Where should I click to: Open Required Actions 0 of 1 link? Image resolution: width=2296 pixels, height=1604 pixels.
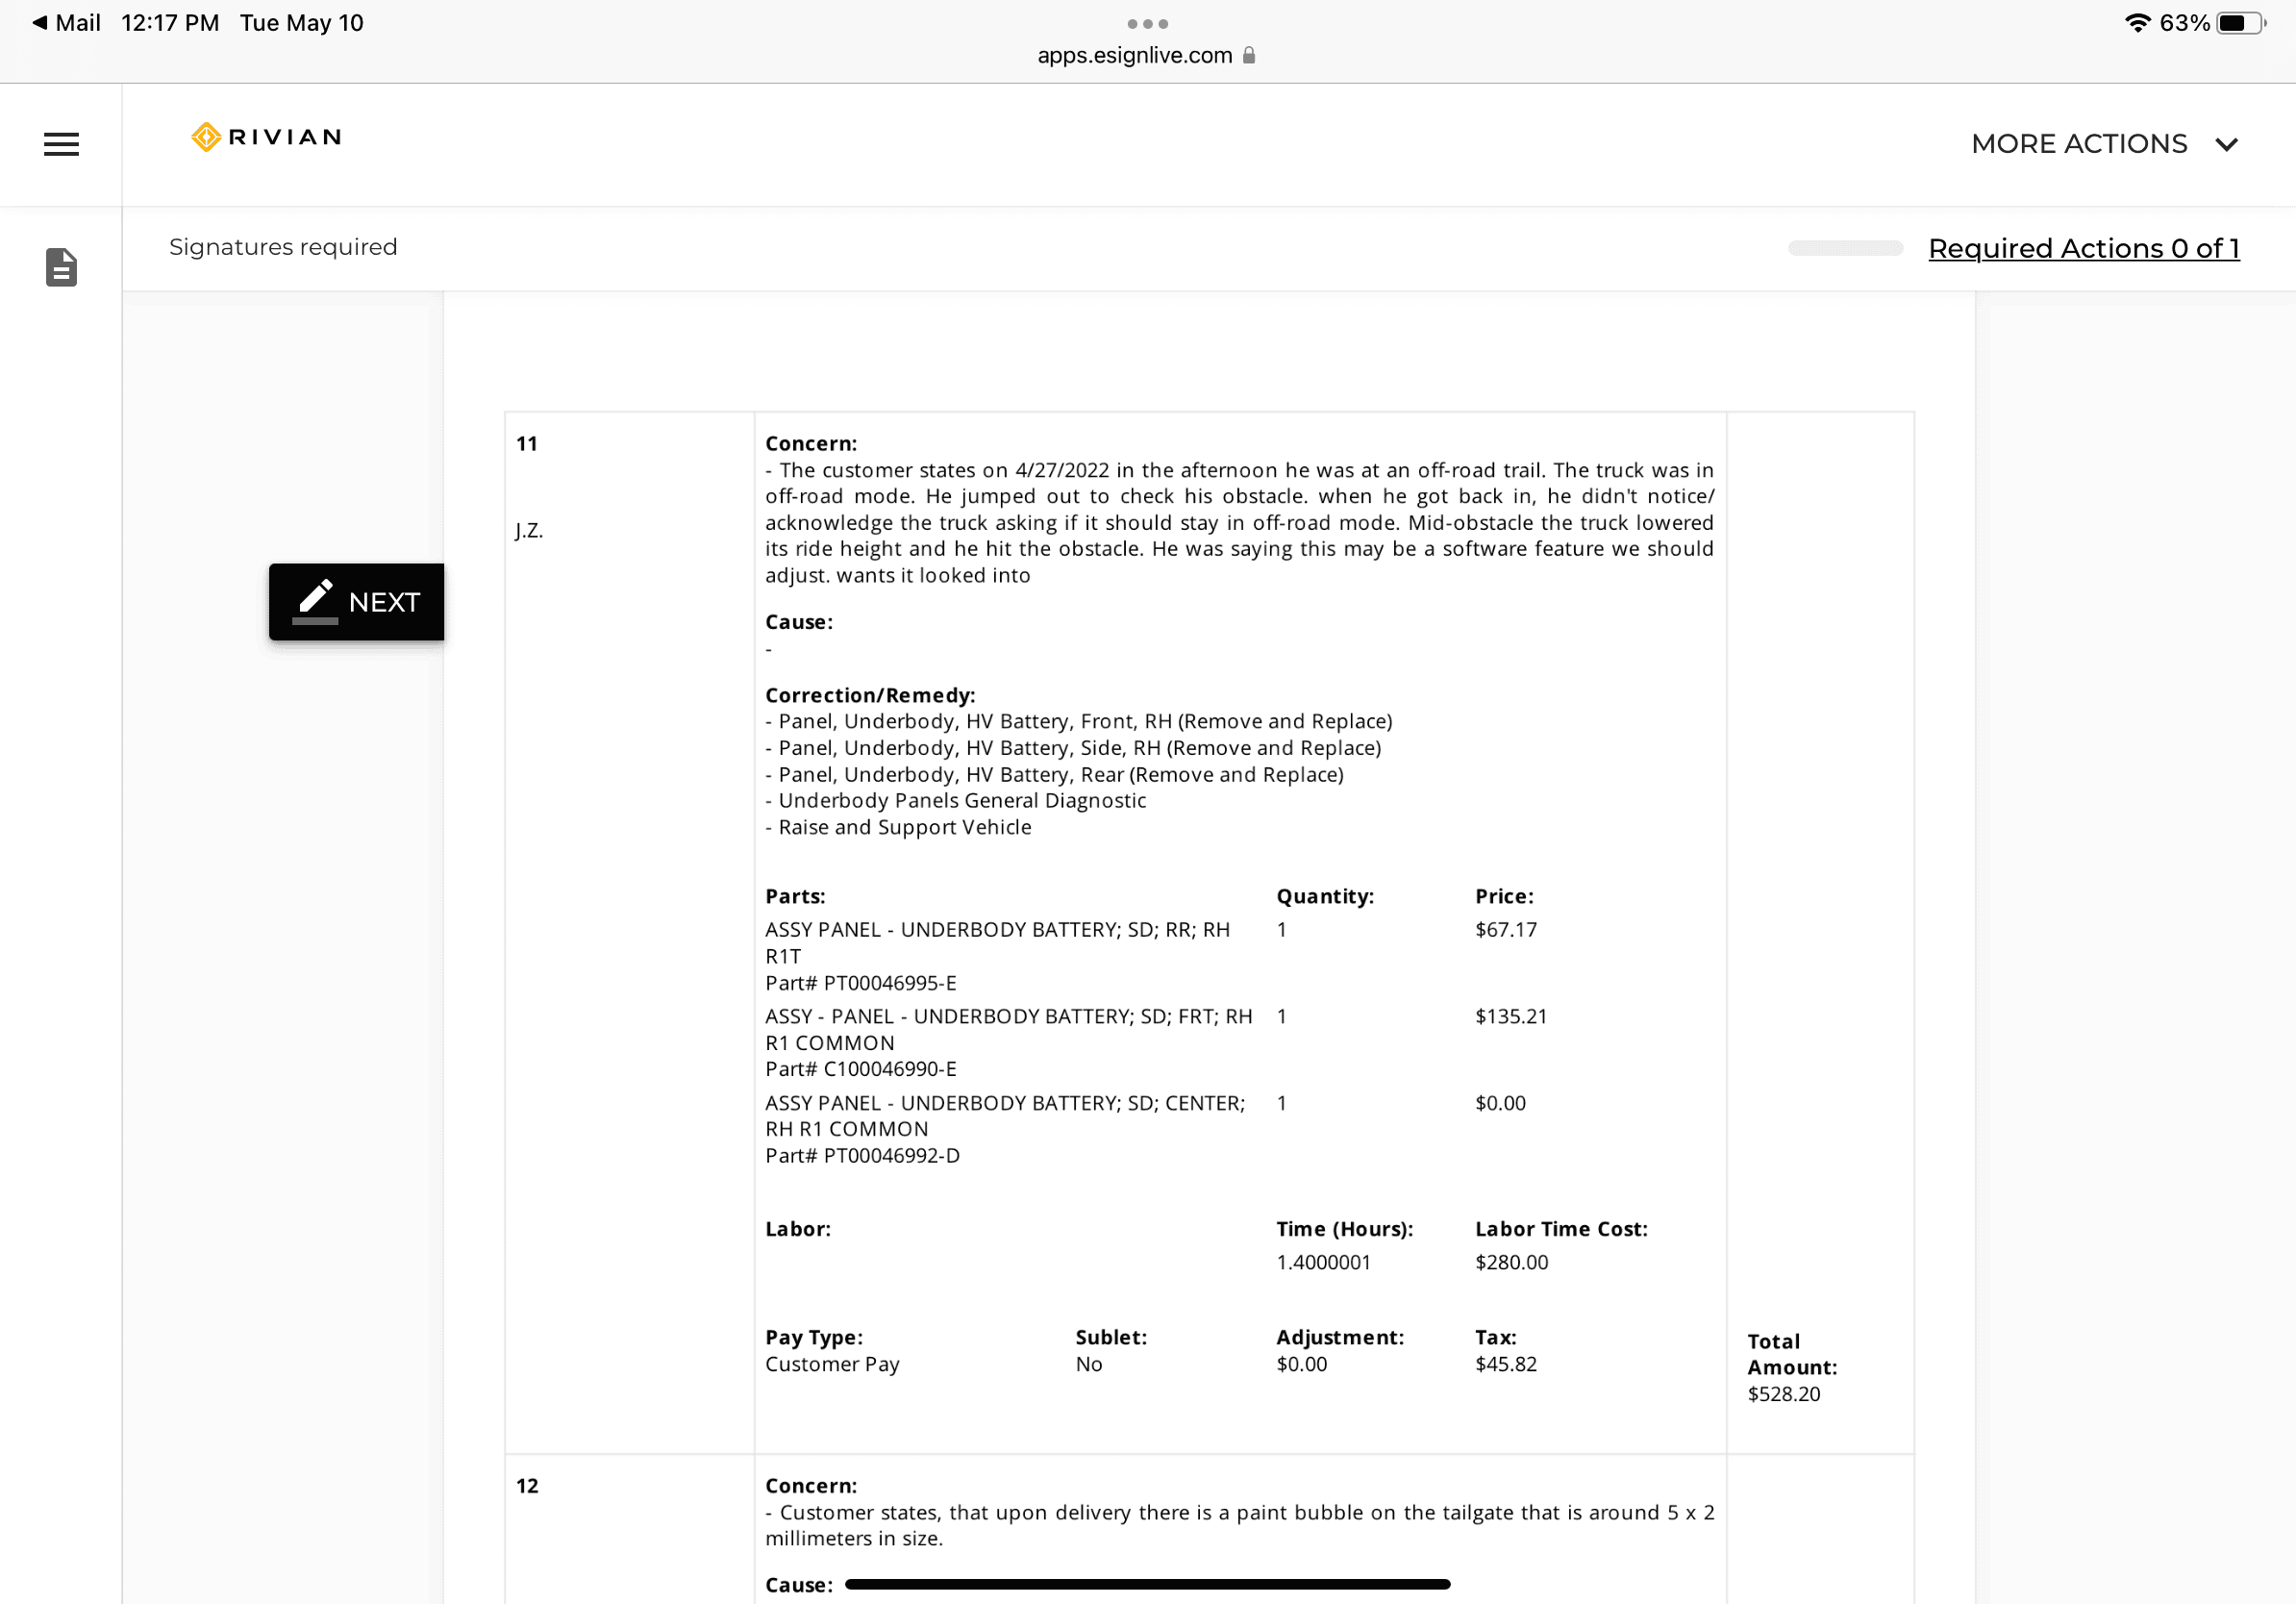click(x=2083, y=248)
